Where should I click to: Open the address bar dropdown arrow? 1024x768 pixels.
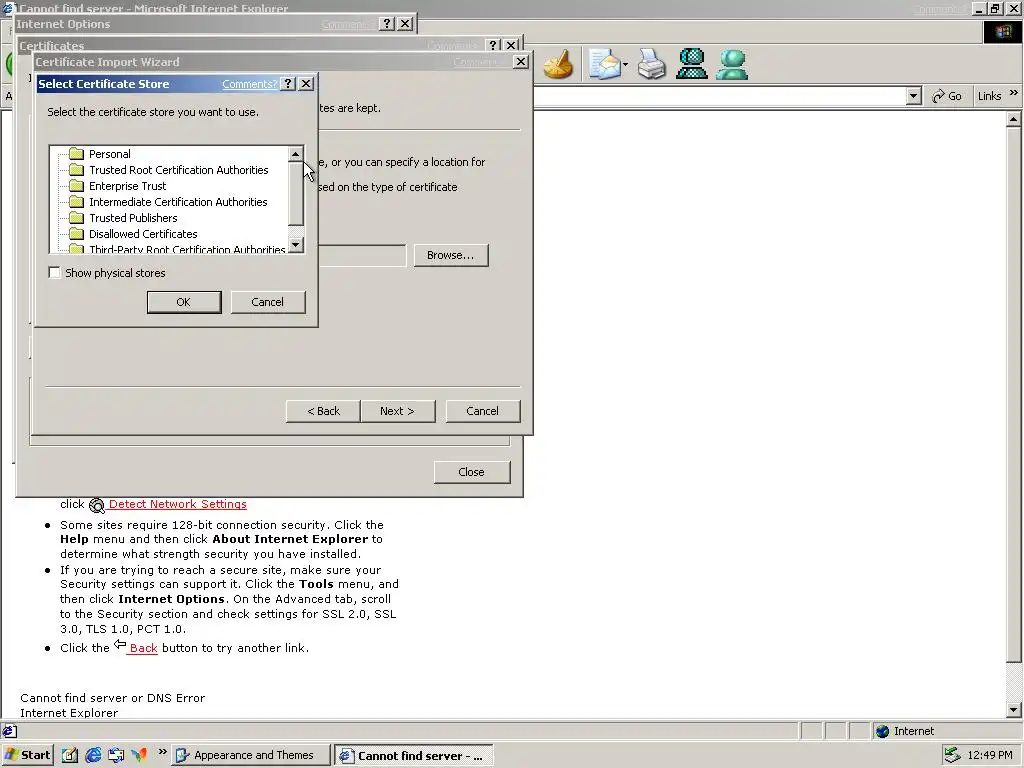point(914,96)
